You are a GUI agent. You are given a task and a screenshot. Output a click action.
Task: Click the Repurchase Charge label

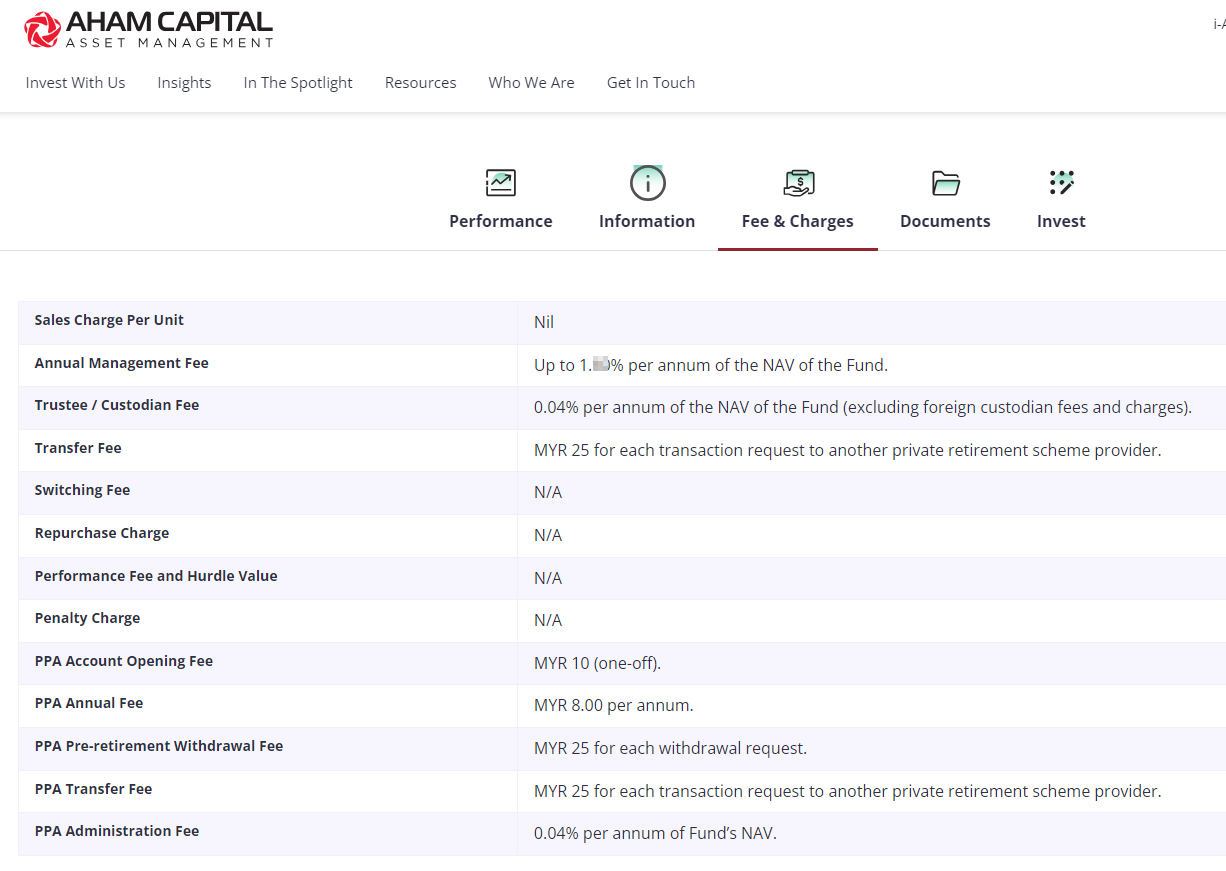[x=102, y=533]
